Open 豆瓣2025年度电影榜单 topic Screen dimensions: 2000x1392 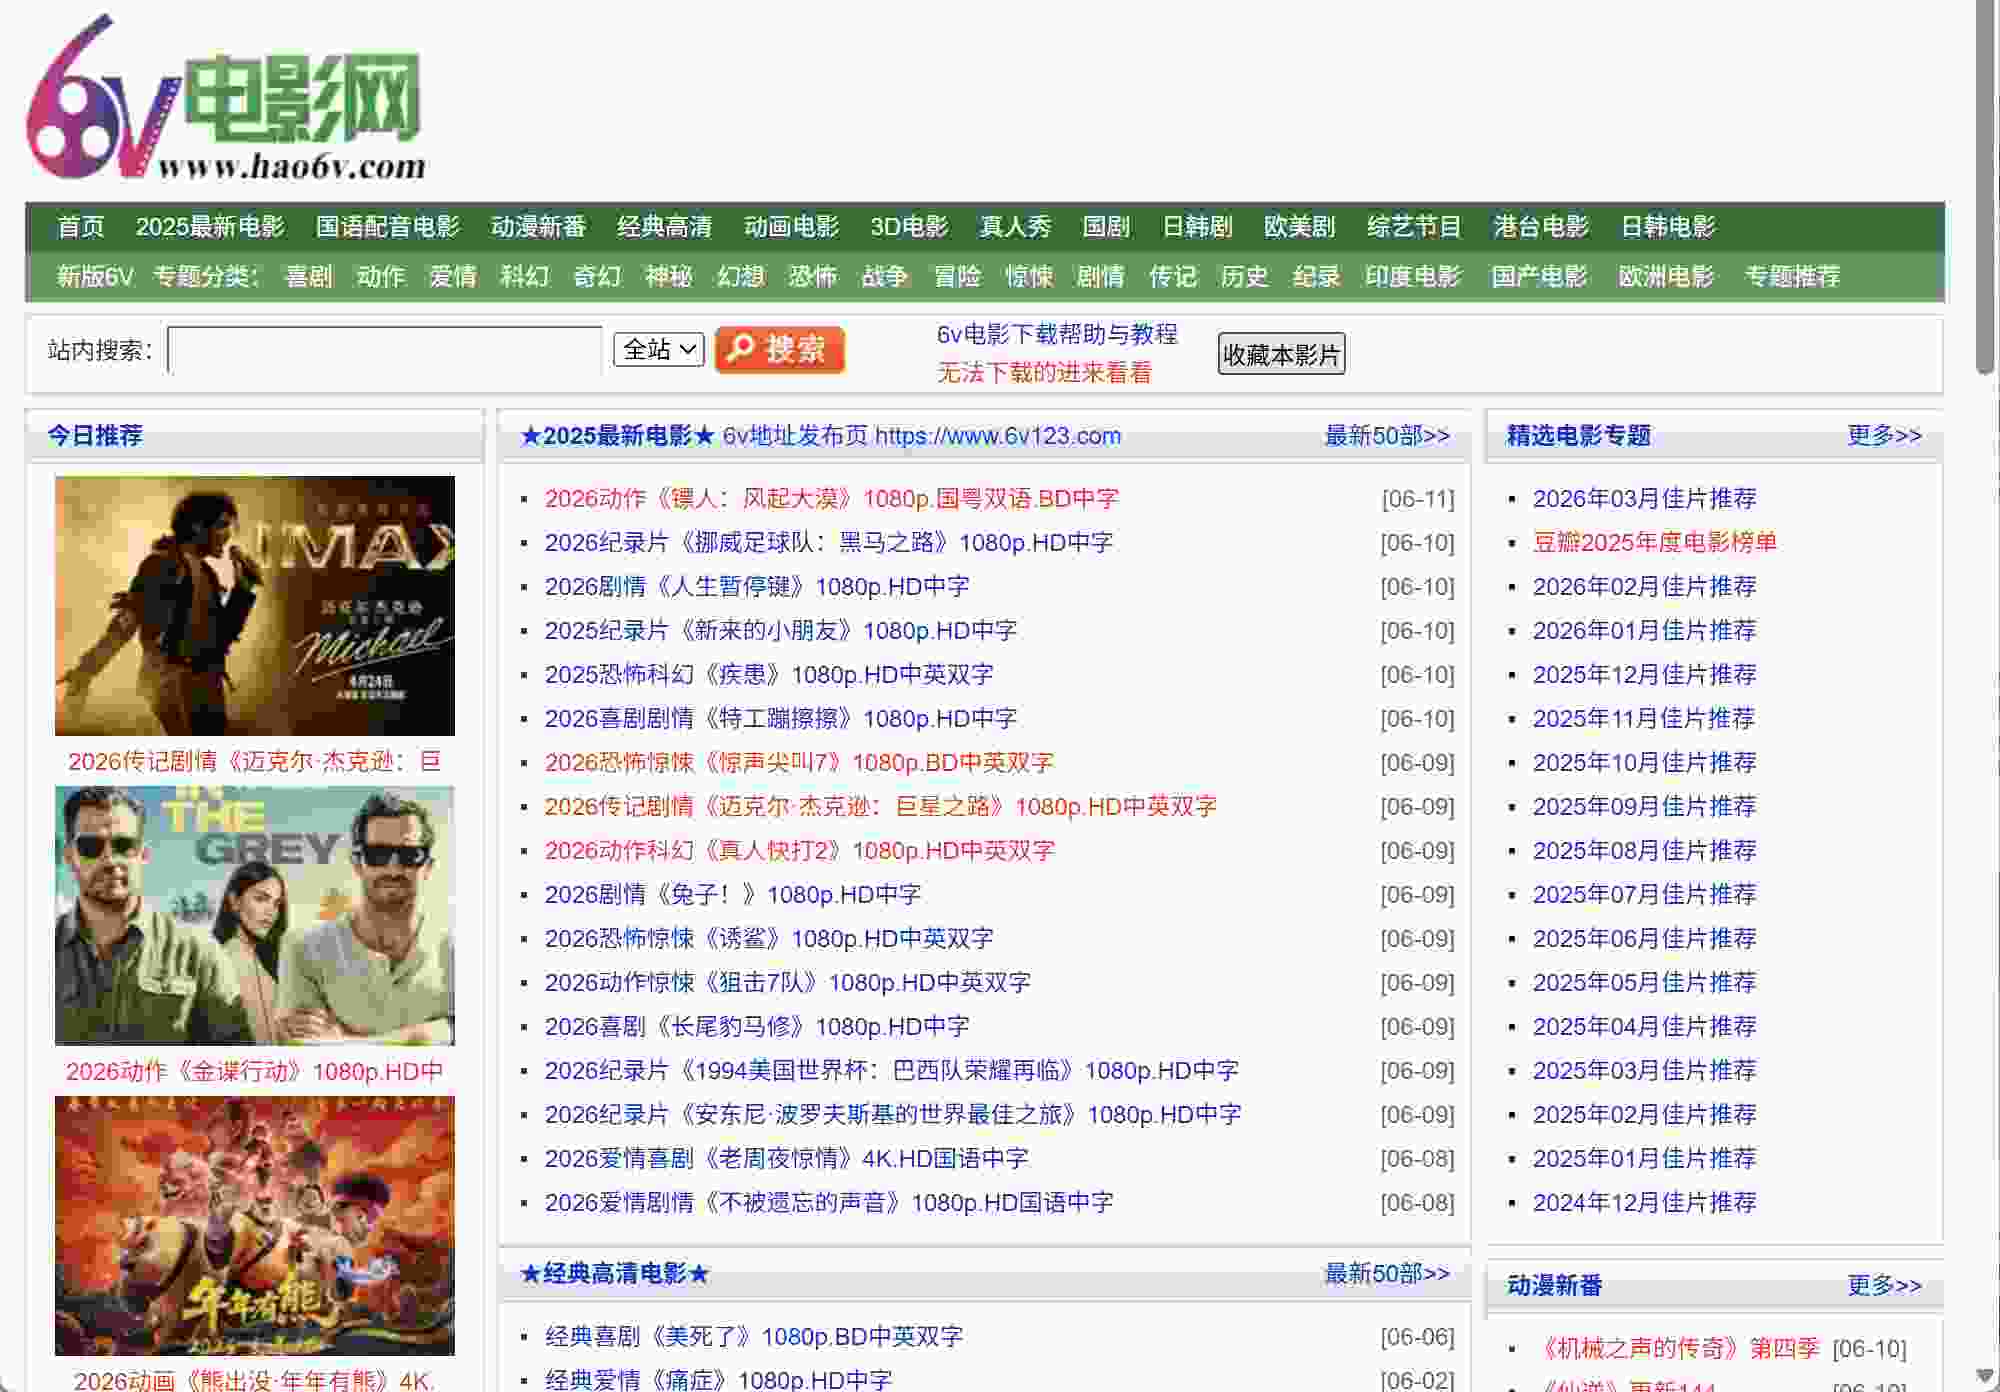[1655, 542]
